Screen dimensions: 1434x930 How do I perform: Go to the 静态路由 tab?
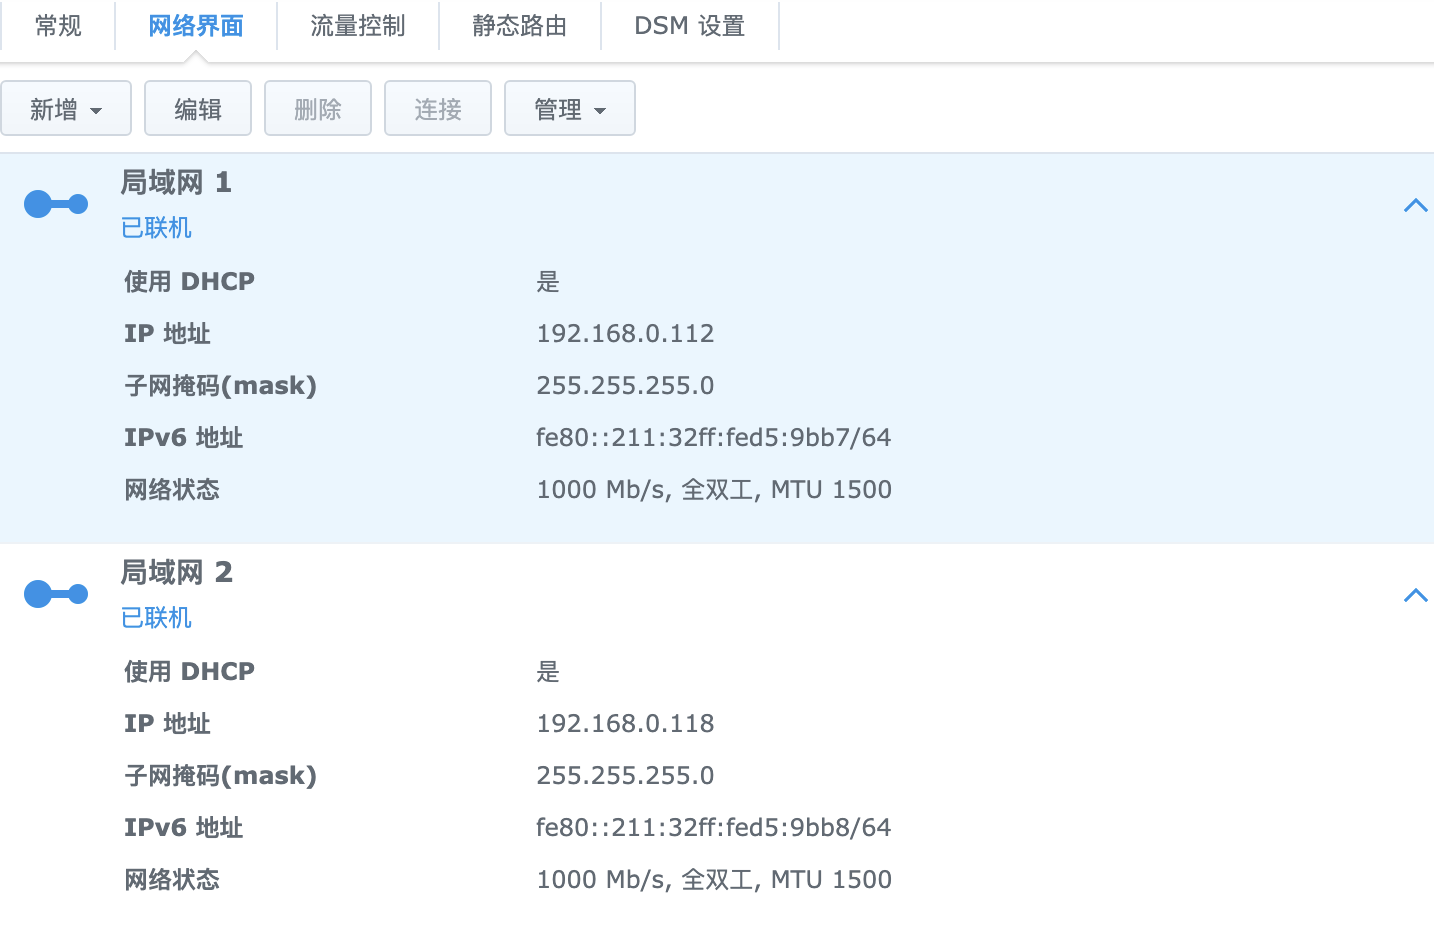point(520,26)
